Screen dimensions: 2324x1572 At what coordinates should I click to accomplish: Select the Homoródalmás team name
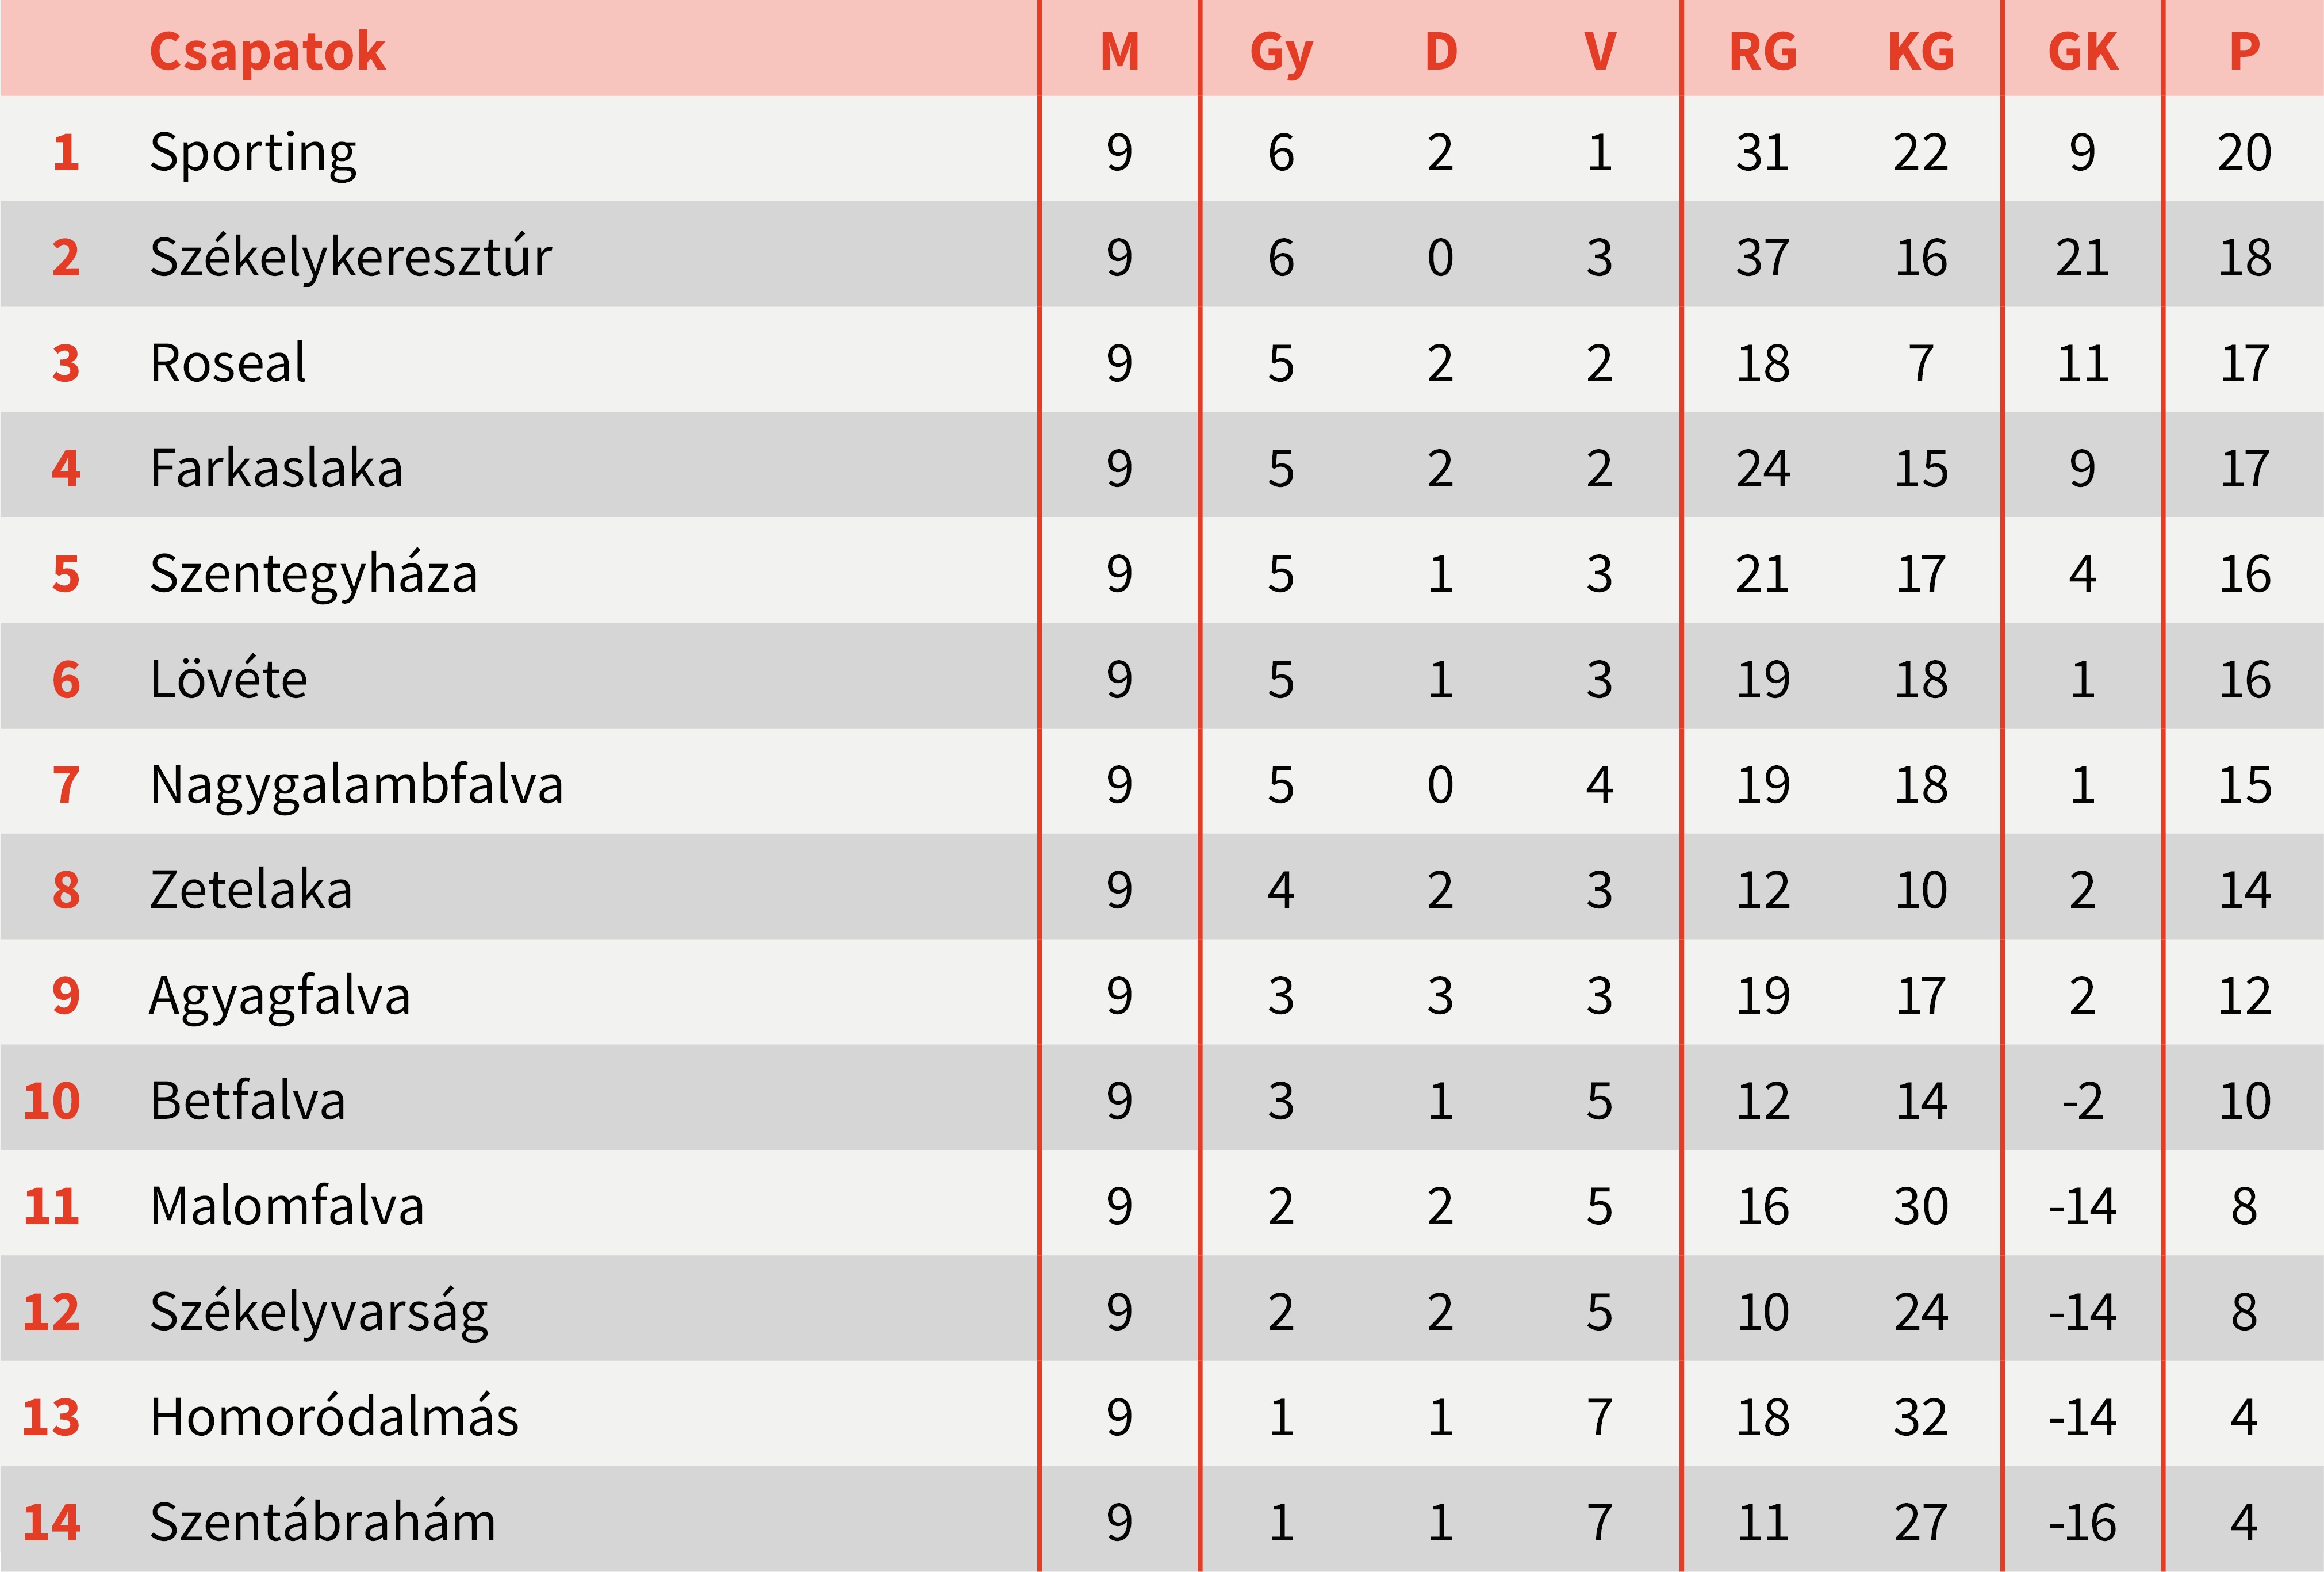(x=334, y=1417)
